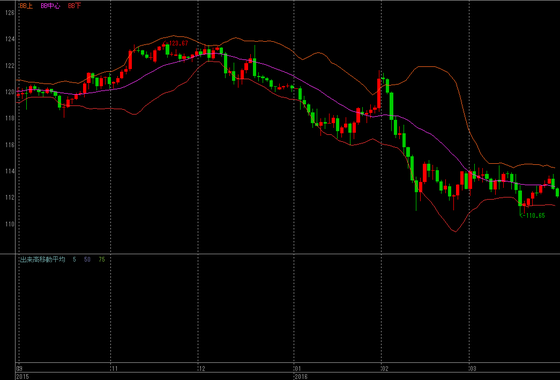Click the 2016 year label
Image resolution: width=560 pixels, height=380 pixels.
click(x=300, y=376)
